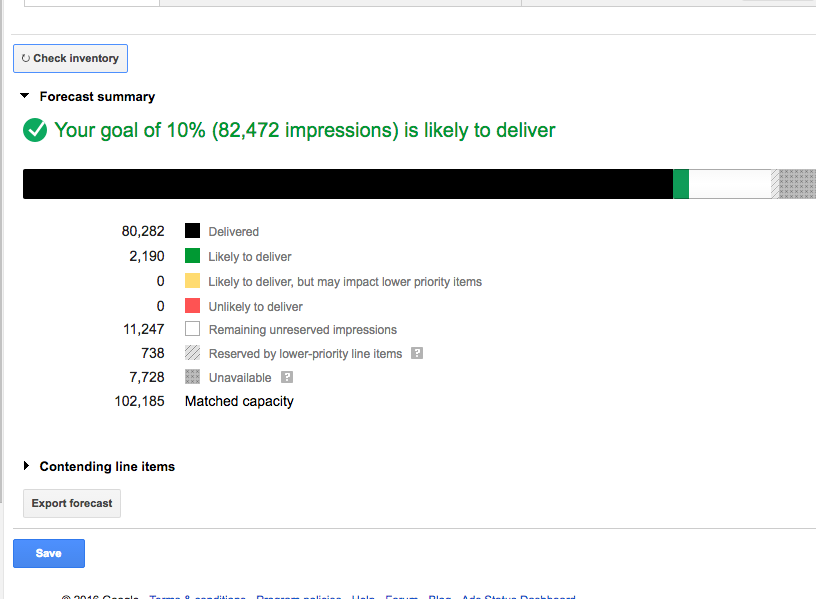
Task: Click the Check inventory button
Action: coord(70,58)
